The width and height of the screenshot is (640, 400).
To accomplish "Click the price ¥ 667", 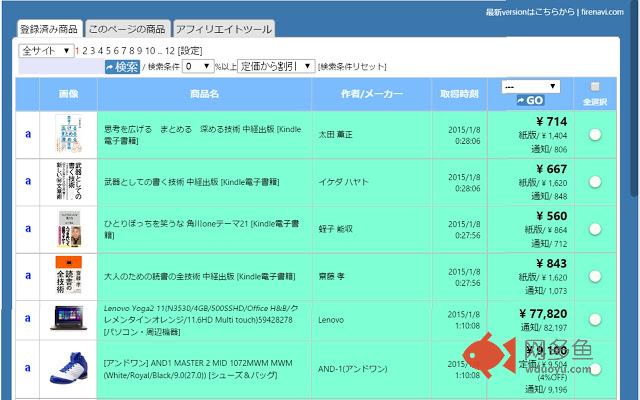I will tap(551, 169).
